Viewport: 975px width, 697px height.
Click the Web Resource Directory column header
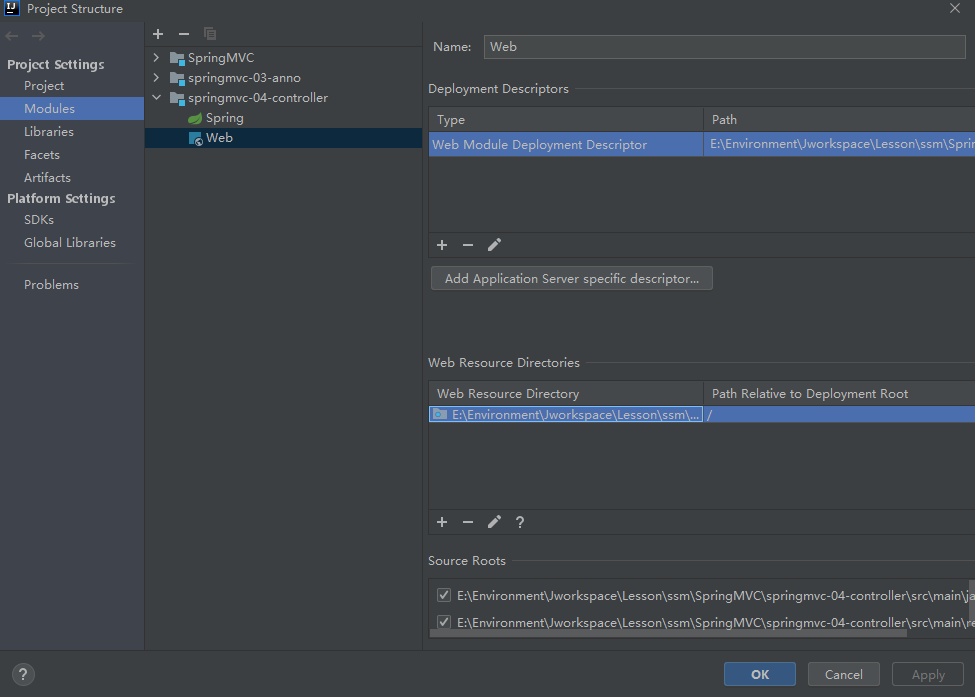click(x=566, y=394)
